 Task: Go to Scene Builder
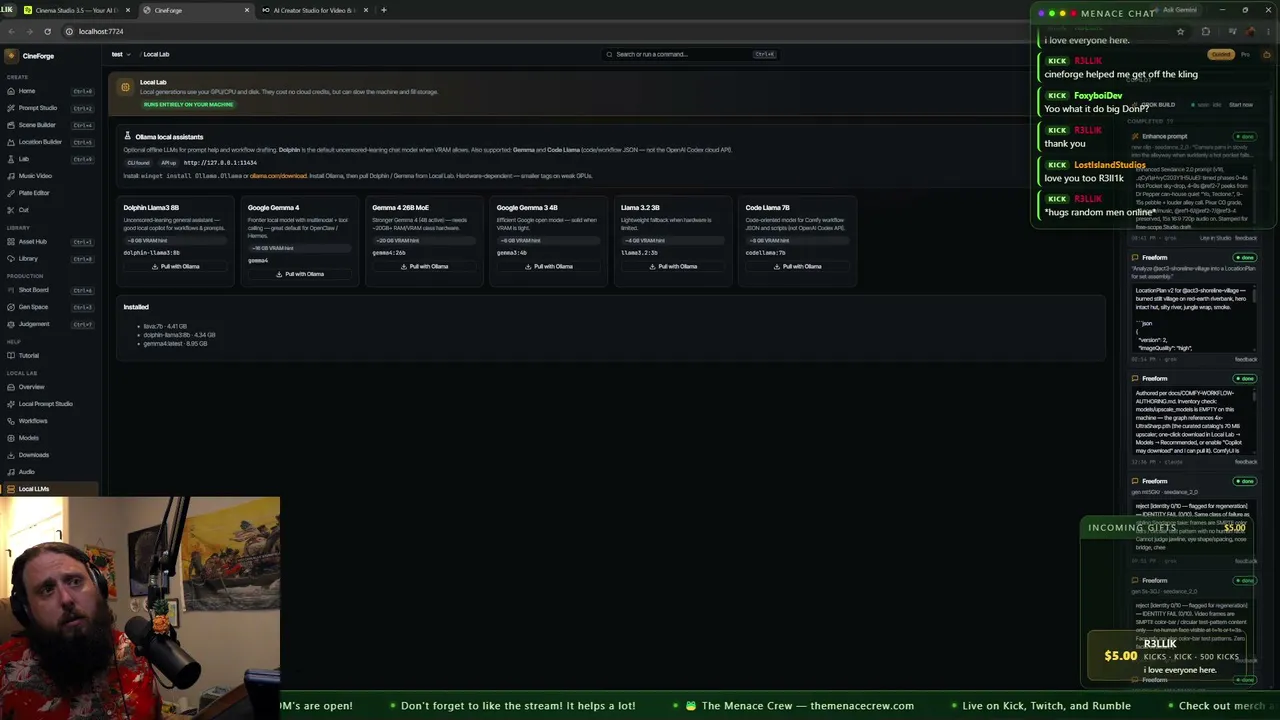pyautogui.click(x=48, y=125)
